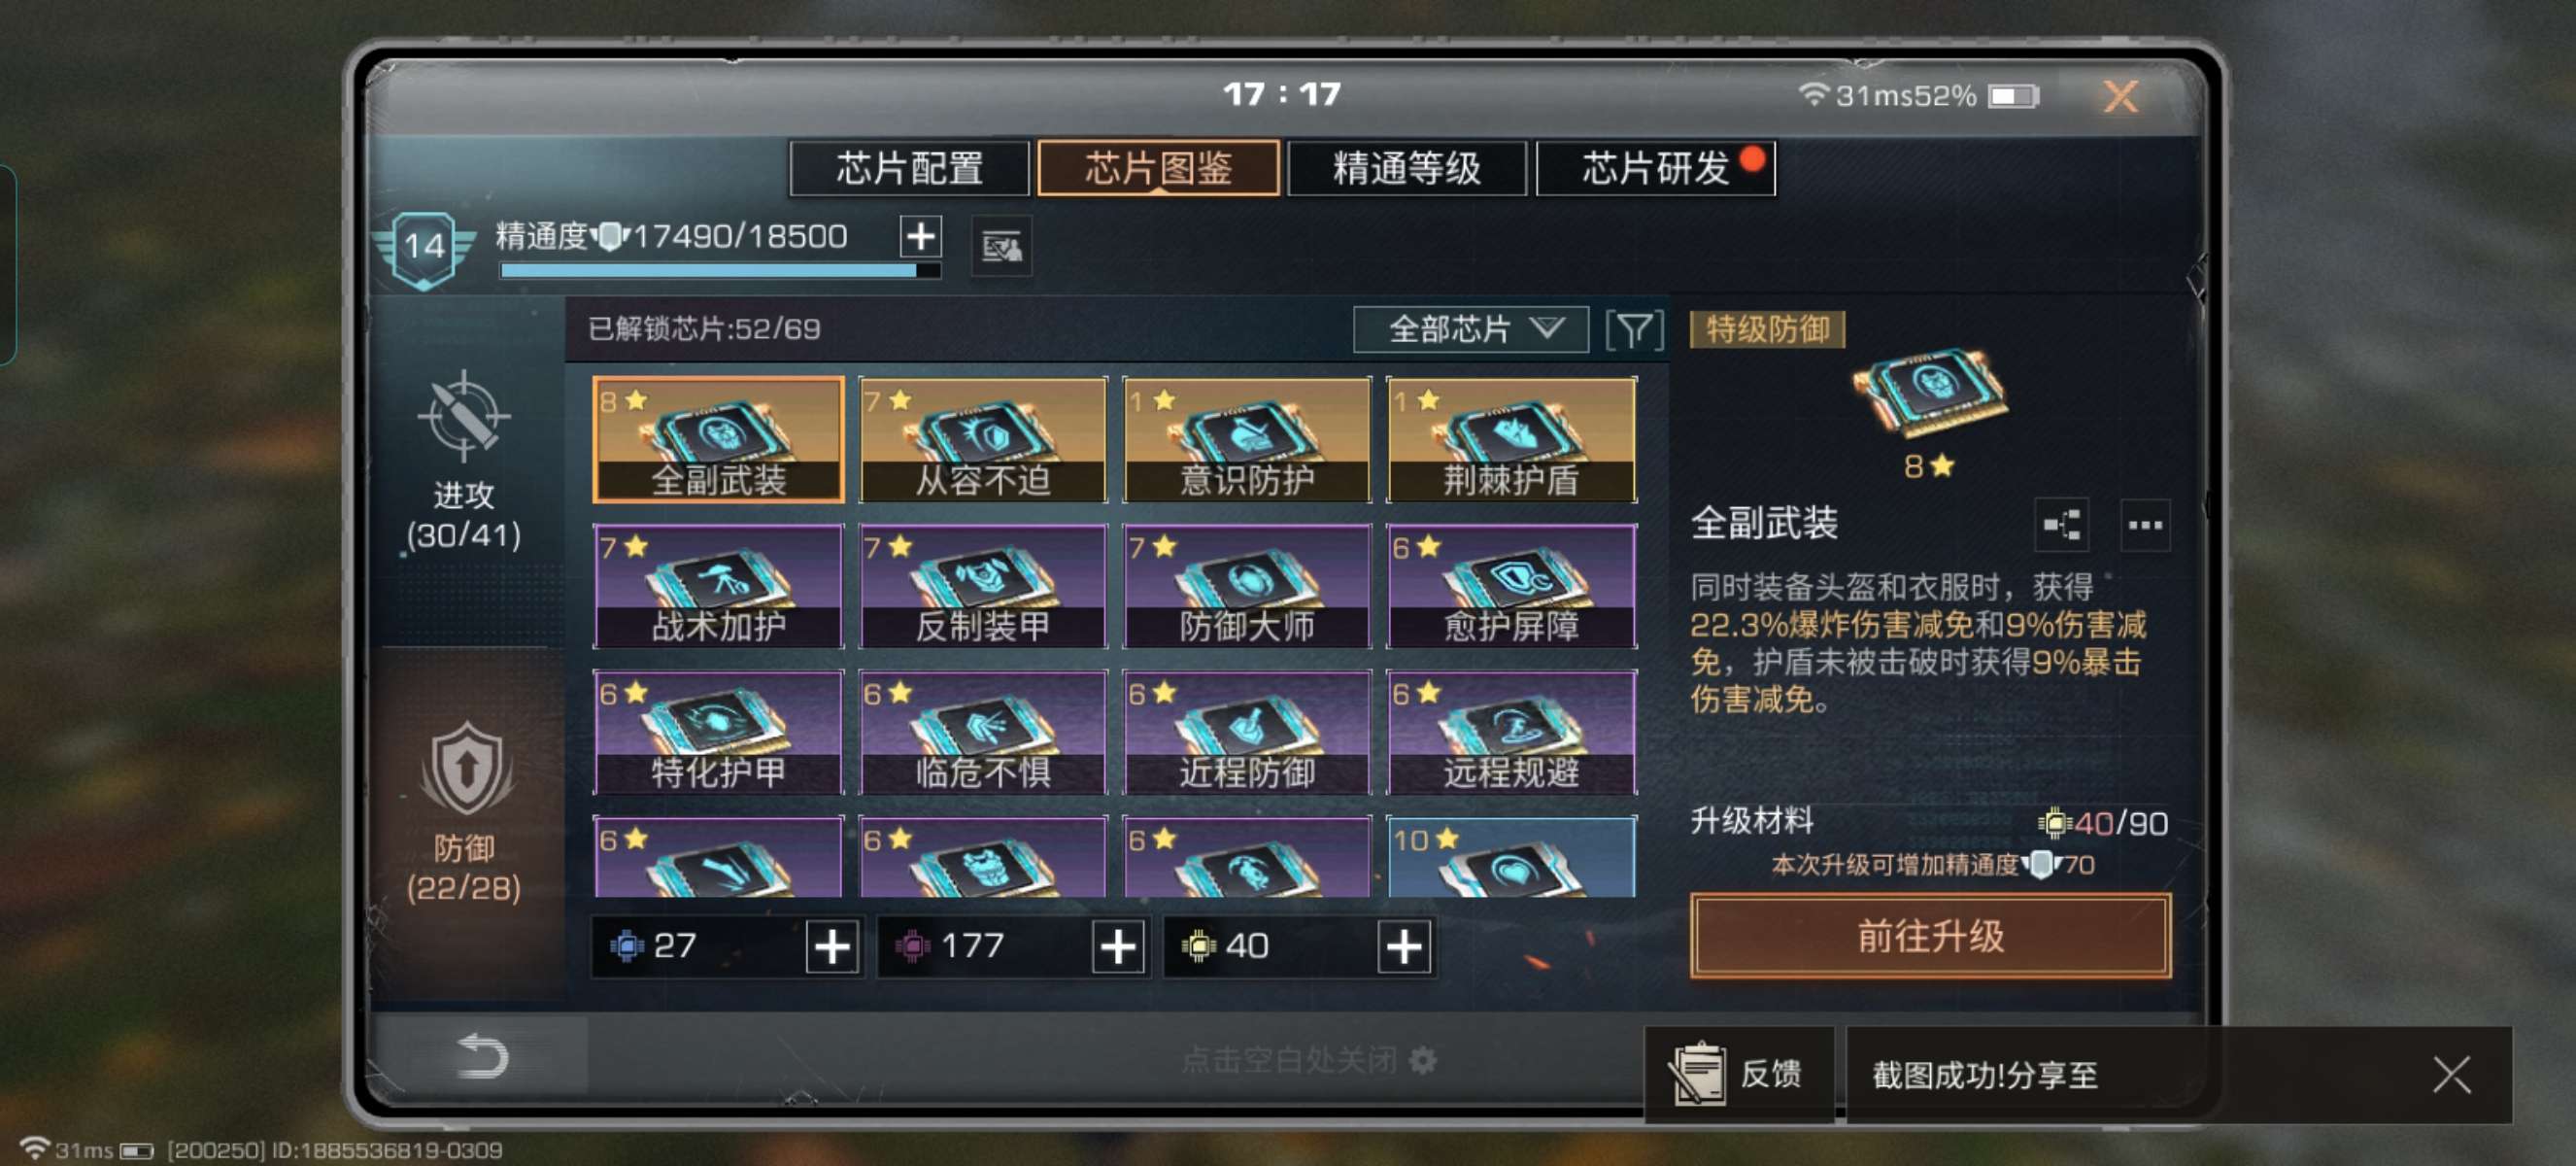The height and width of the screenshot is (1166, 2576).
Task: Click the mastery progress bar
Action: [x=720, y=270]
